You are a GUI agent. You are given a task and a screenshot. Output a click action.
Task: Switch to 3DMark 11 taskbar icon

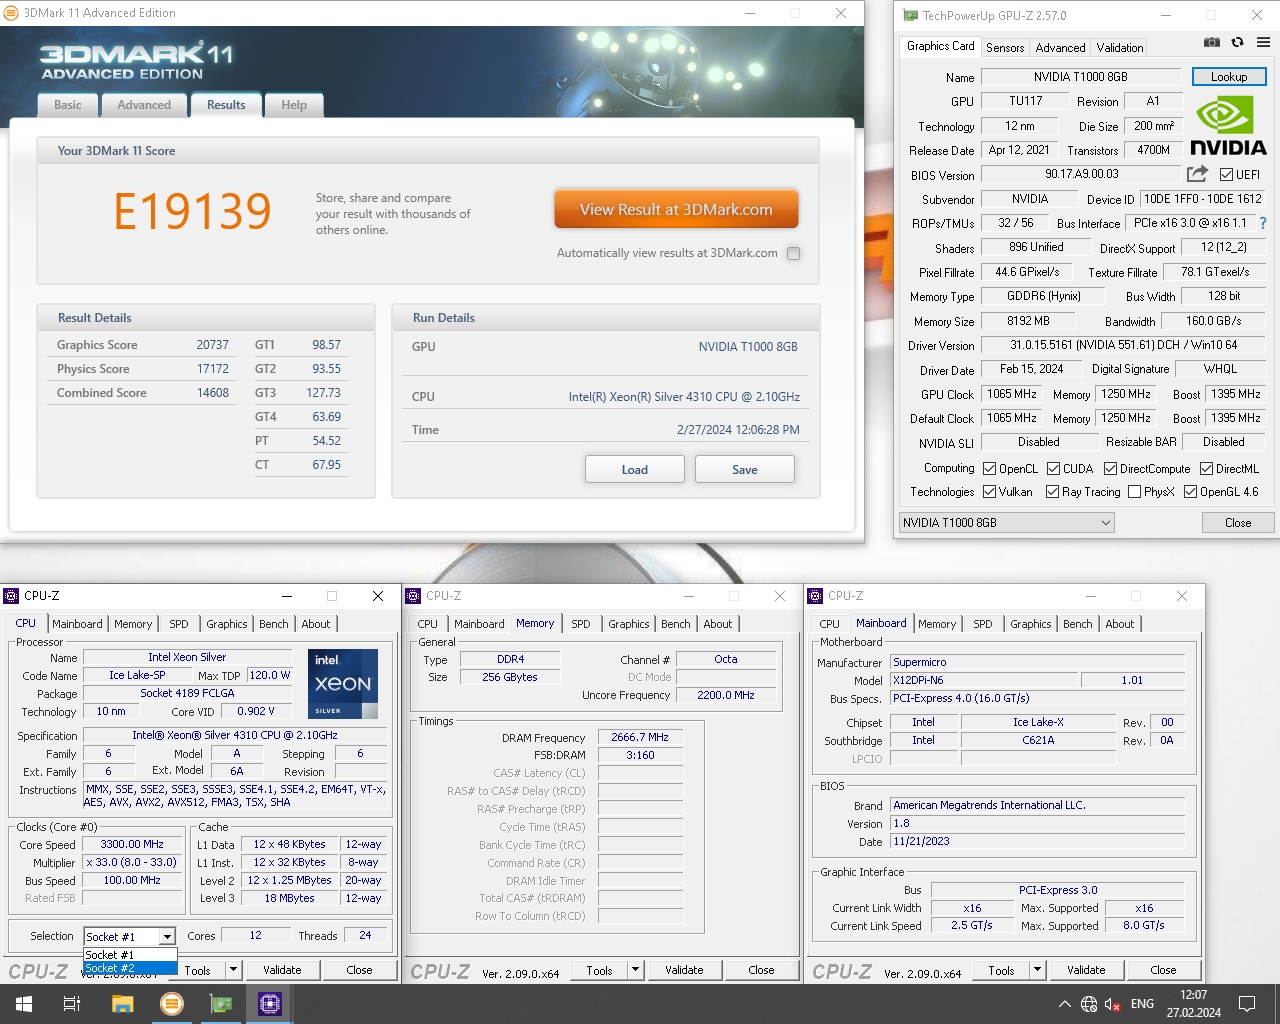tap(172, 1004)
